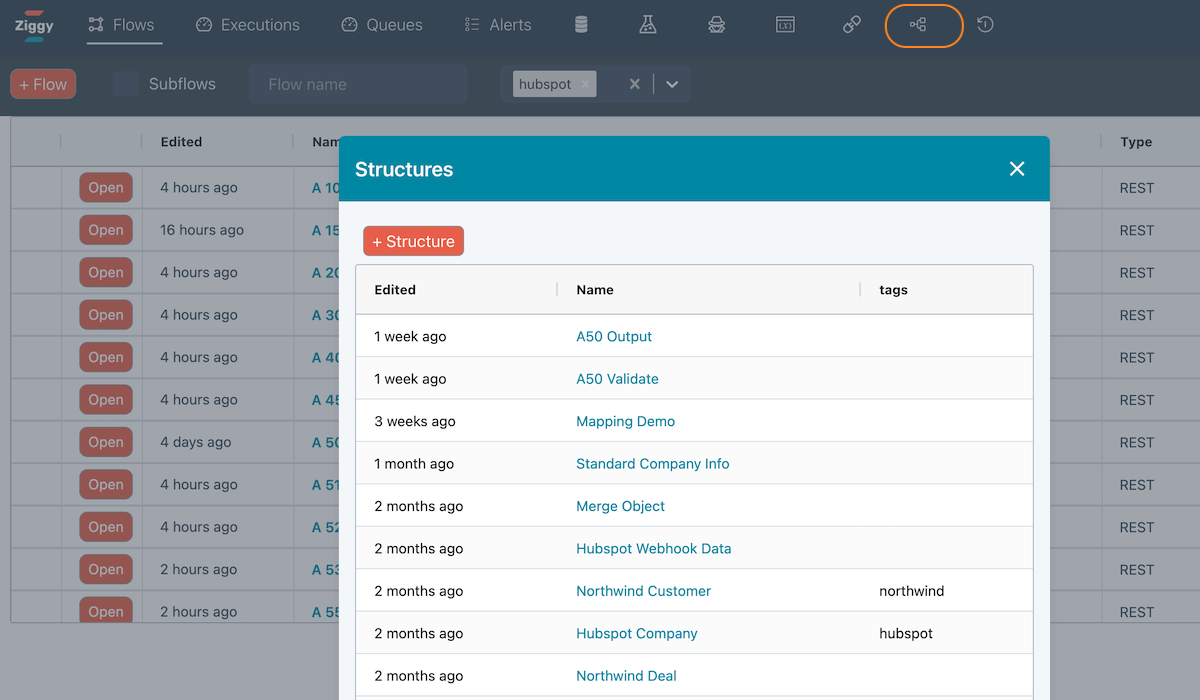The height and width of the screenshot is (700, 1200).
Task: Clear all tag filters with X
Action: click(x=634, y=85)
